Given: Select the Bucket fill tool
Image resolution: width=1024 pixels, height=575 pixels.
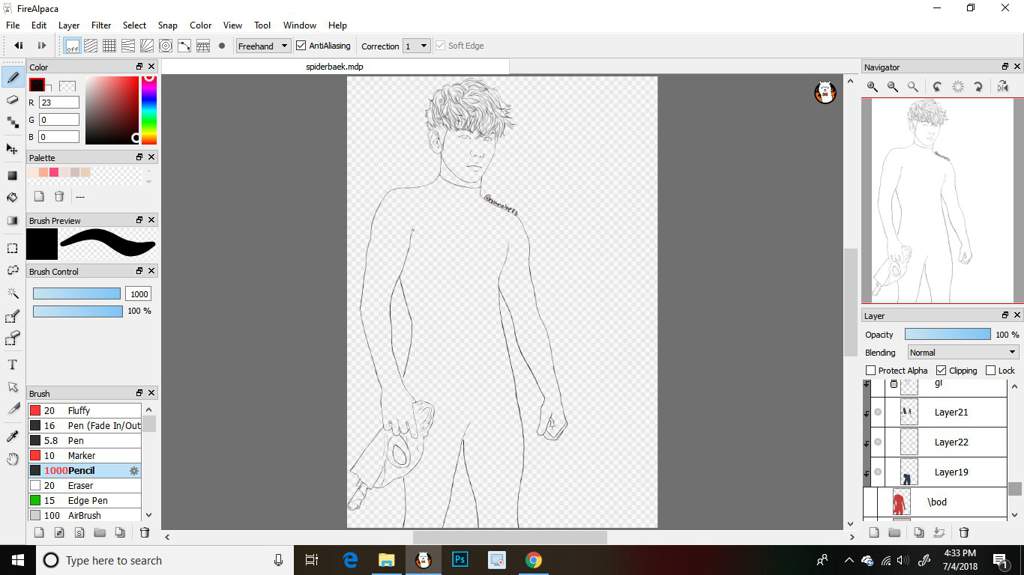Looking at the screenshot, I should [x=12, y=197].
